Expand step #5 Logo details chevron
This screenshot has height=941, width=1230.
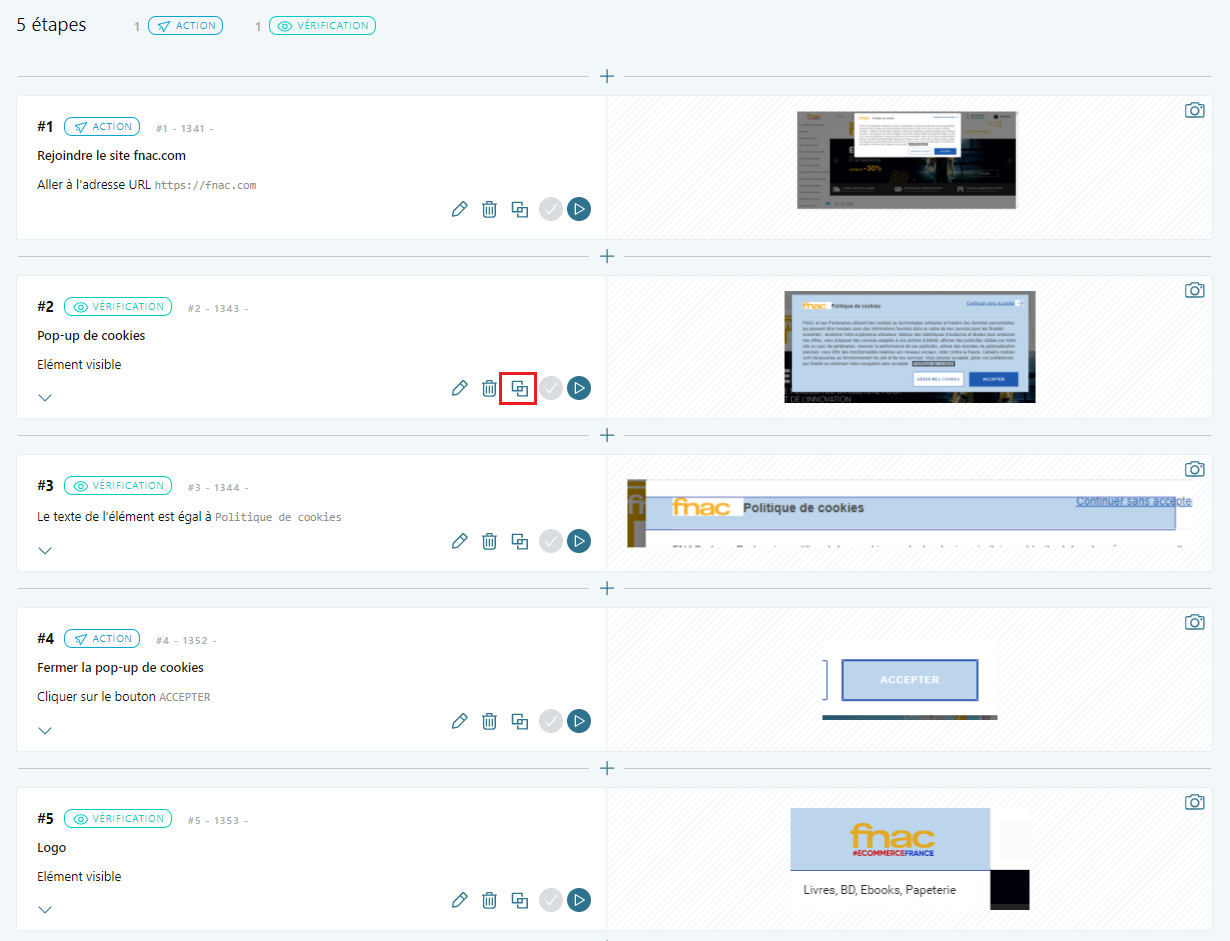click(x=45, y=909)
